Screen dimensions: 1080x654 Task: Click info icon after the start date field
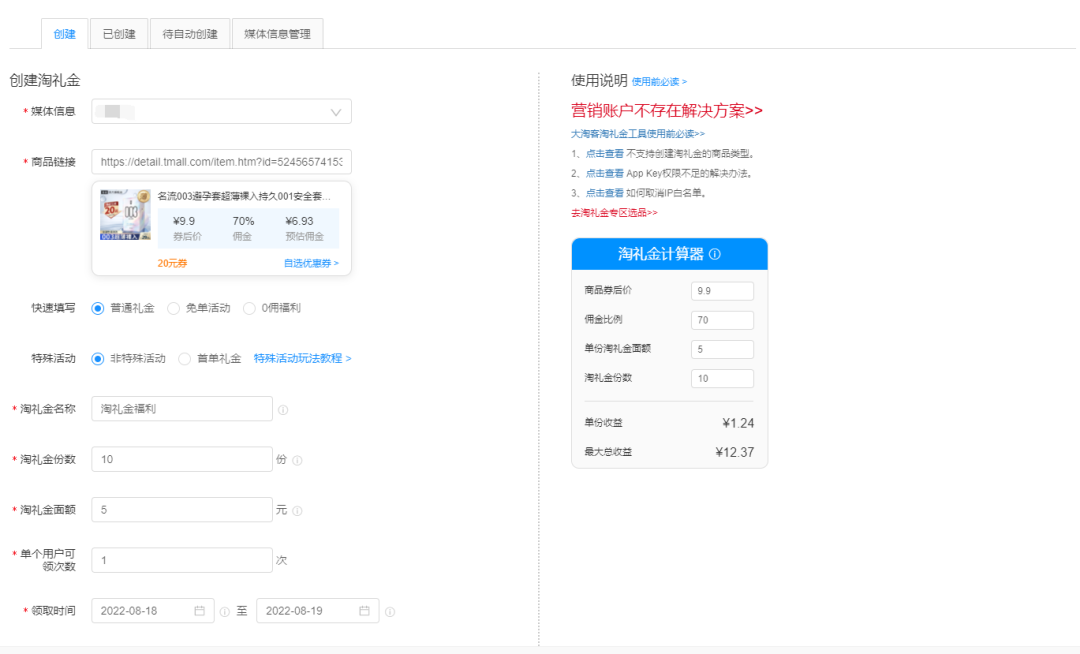tap(224, 612)
